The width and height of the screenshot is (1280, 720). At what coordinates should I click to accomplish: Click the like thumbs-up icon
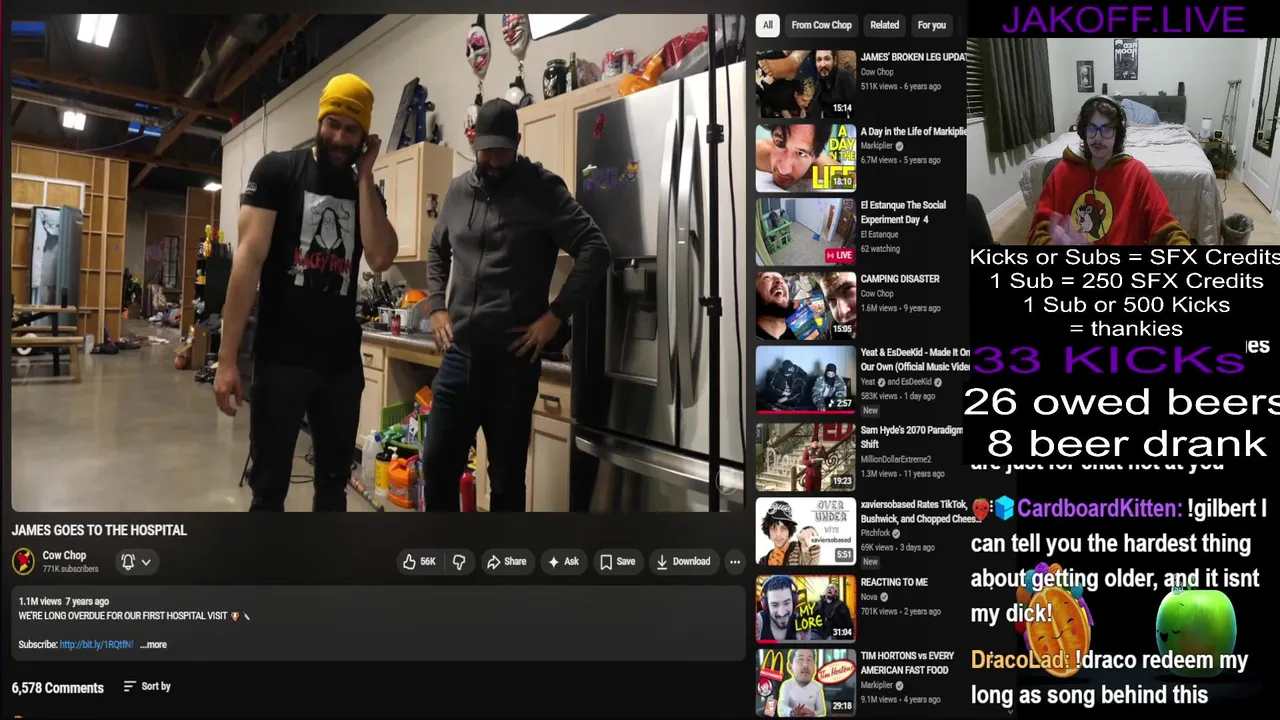coord(410,562)
